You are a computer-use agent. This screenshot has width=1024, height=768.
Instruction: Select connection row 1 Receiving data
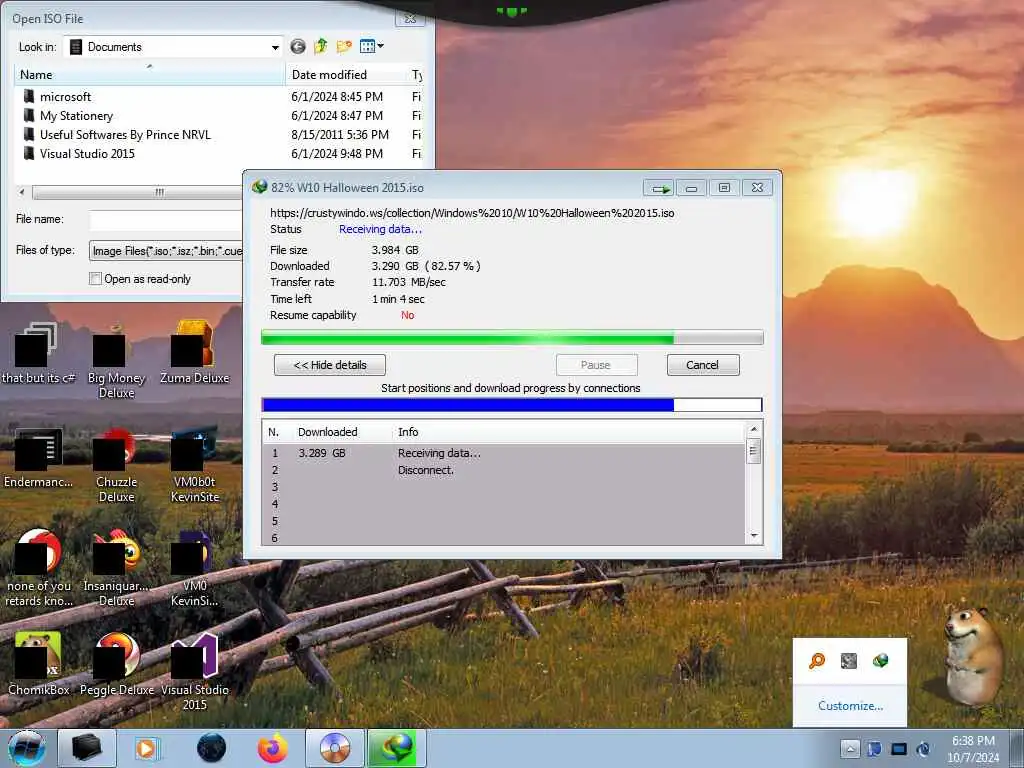click(x=503, y=453)
